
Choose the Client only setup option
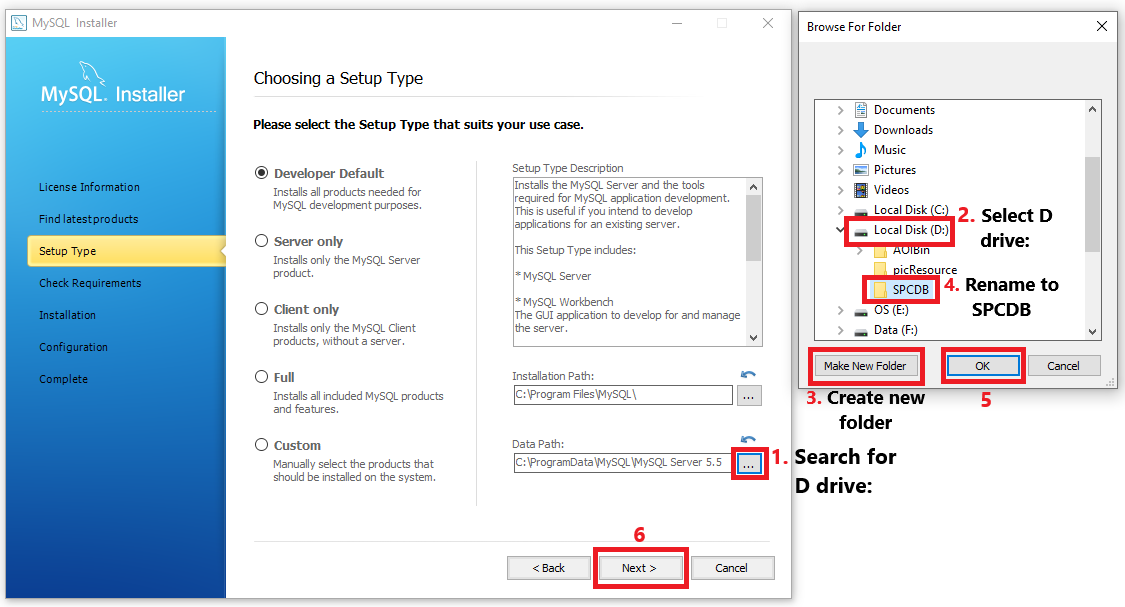[x=261, y=309]
